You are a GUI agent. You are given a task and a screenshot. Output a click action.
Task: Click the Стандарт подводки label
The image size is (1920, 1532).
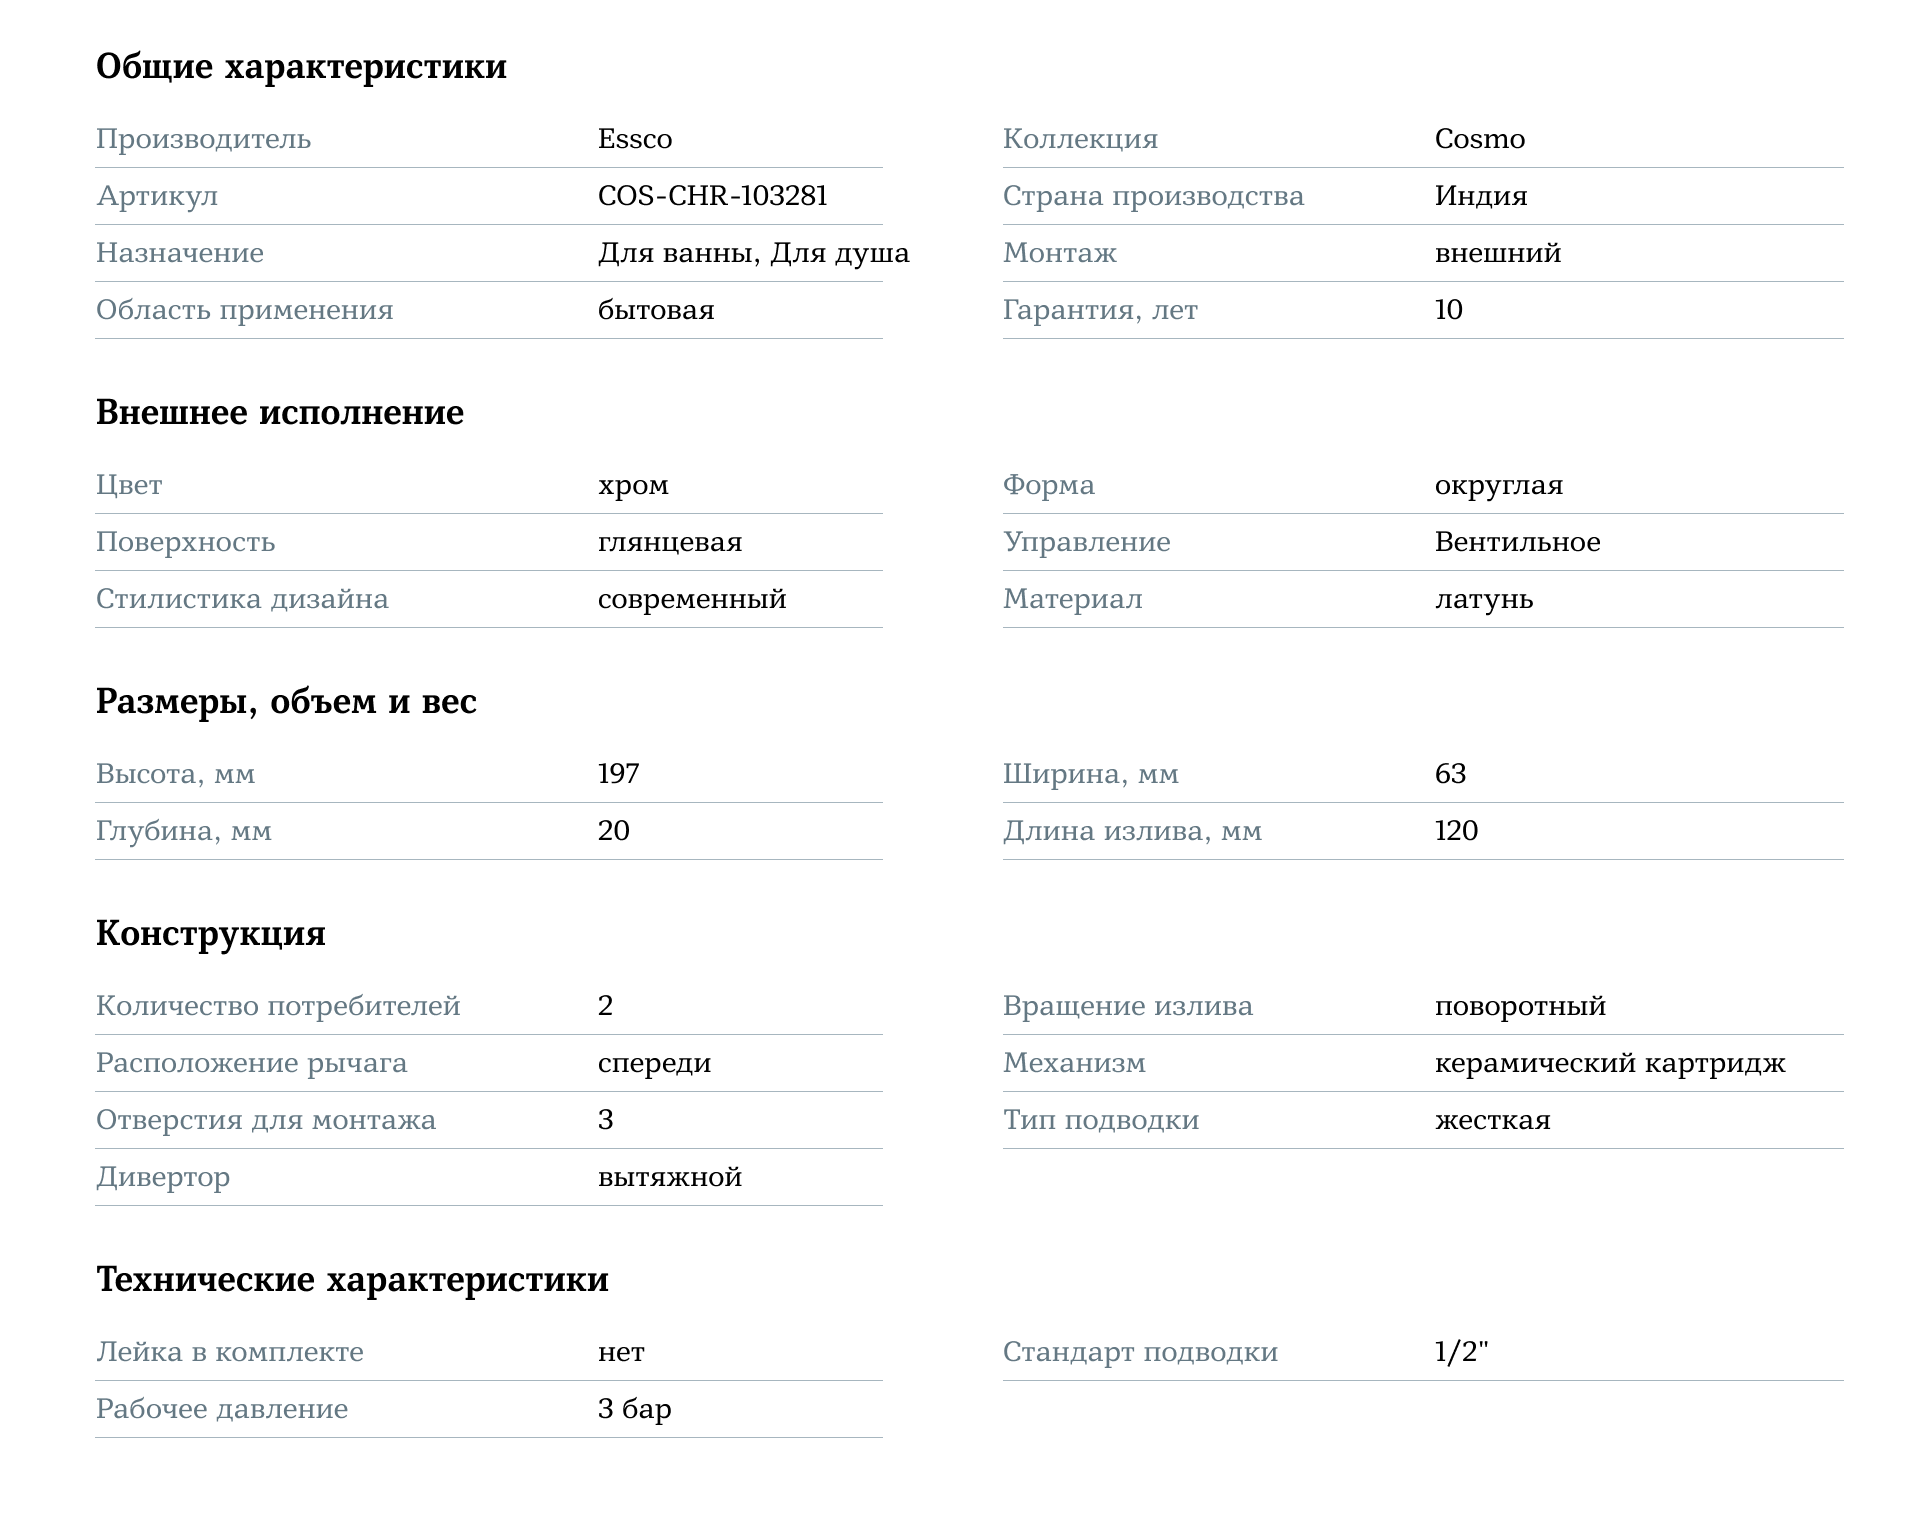1140,1353
